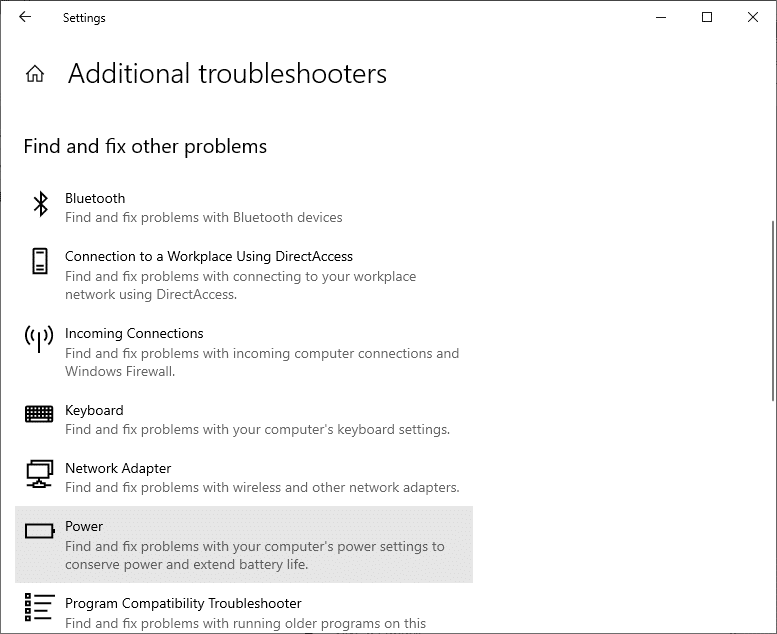
Task: Choose the Keyboard troubleshooter label
Action: pos(94,410)
